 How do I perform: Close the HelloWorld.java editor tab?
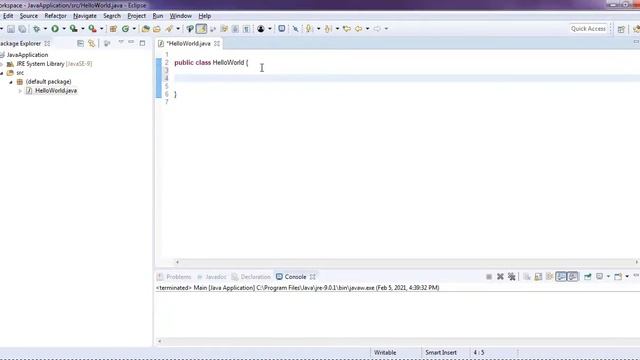click(x=217, y=43)
